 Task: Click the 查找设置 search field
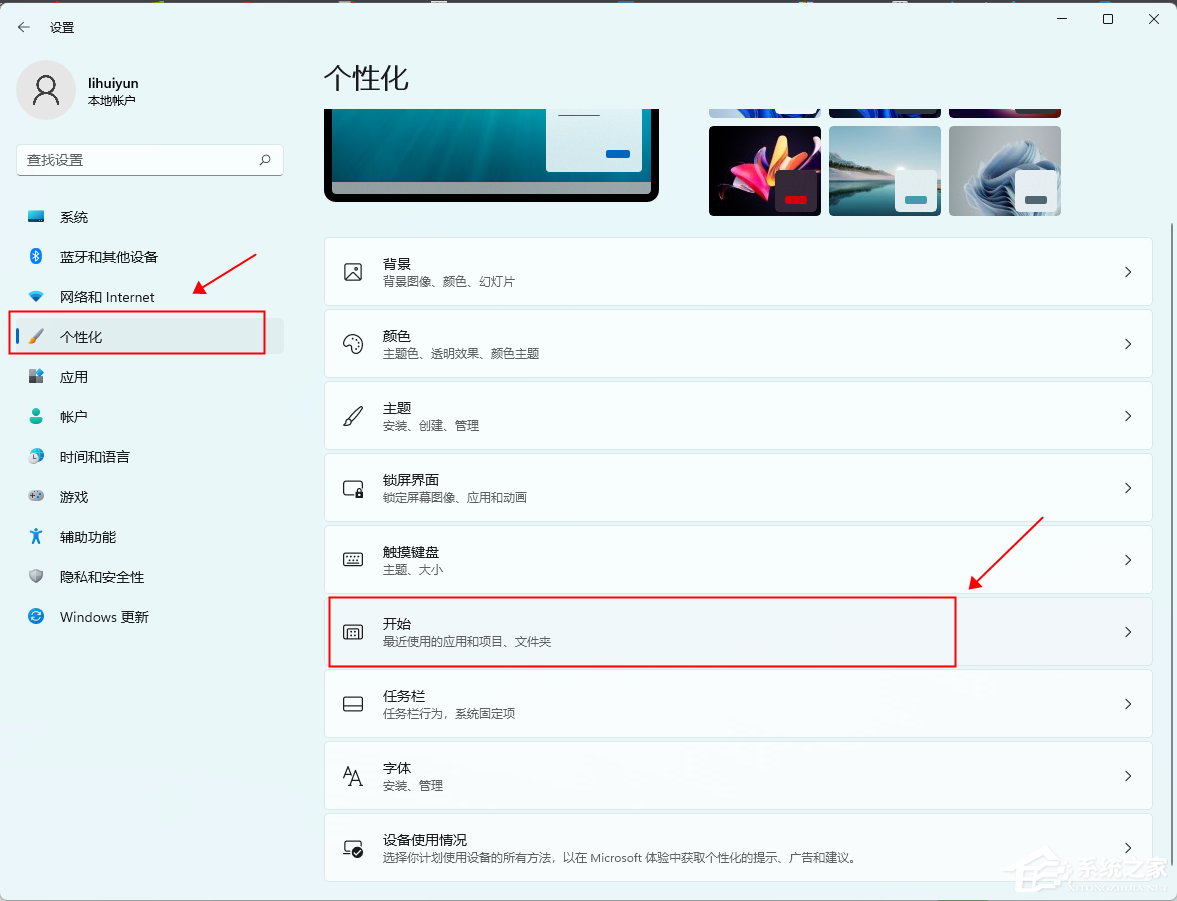(x=150, y=160)
